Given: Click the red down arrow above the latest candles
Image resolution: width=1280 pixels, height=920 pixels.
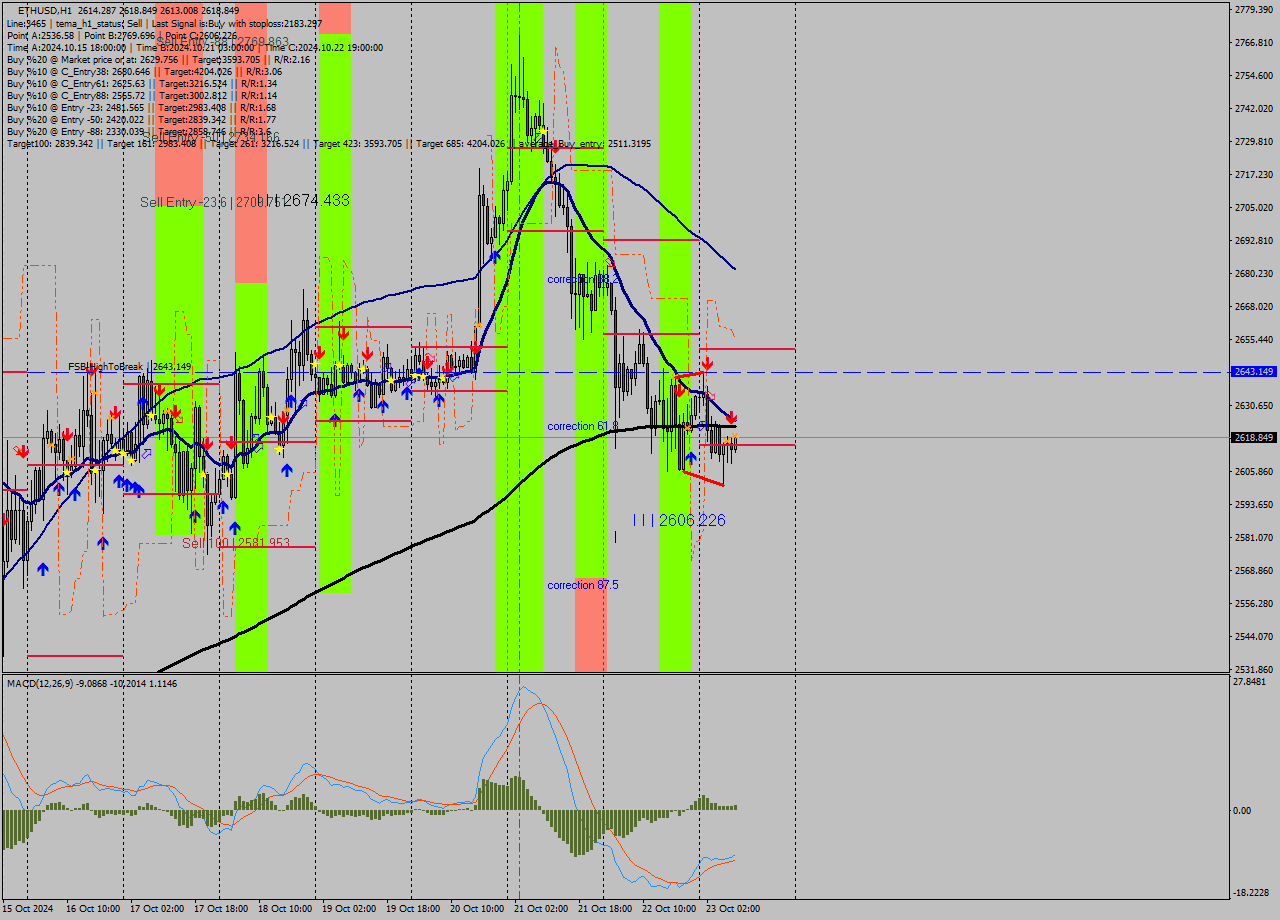Looking at the screenshot, I should point(731,417).
